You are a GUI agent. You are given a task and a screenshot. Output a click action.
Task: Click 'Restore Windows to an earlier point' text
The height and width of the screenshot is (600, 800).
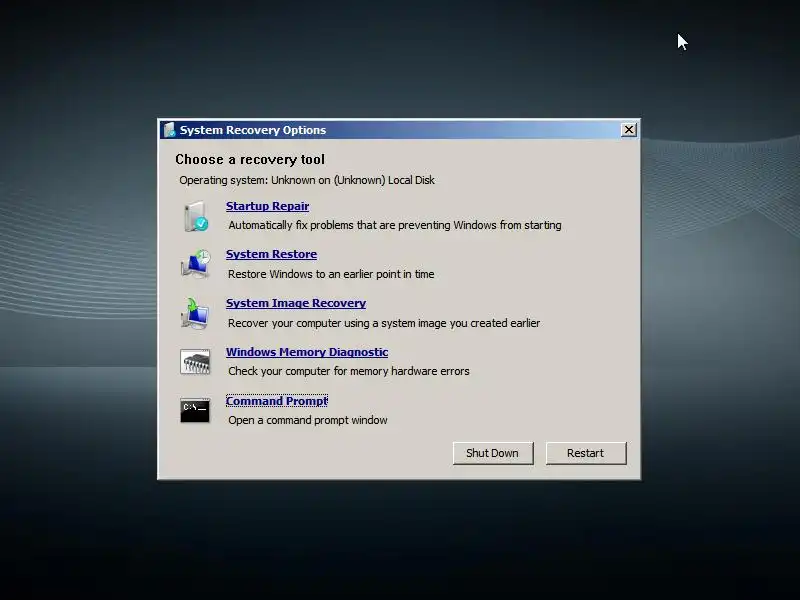331,274
